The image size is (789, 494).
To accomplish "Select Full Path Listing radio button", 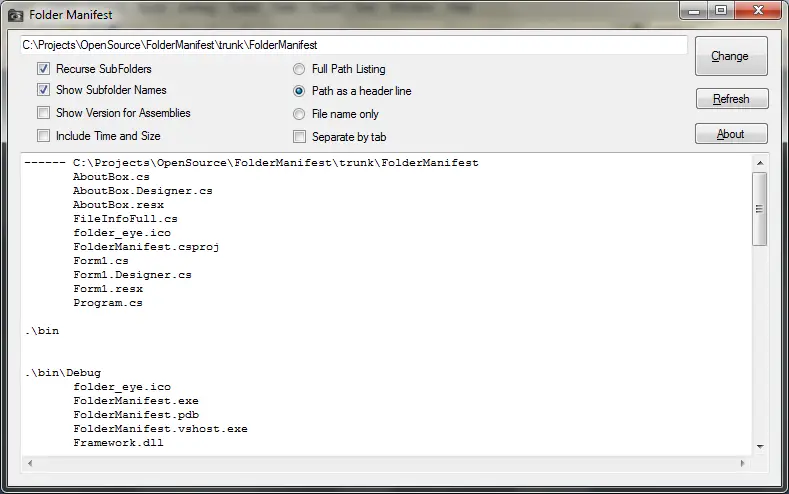I will click(299, 69).
